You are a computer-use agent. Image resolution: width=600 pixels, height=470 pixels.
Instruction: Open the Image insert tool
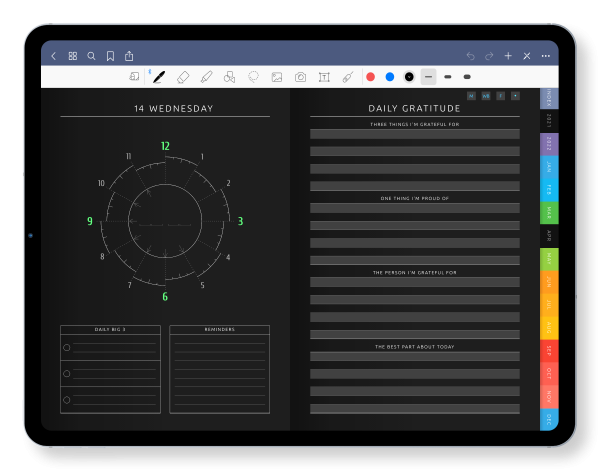[277, 77]
